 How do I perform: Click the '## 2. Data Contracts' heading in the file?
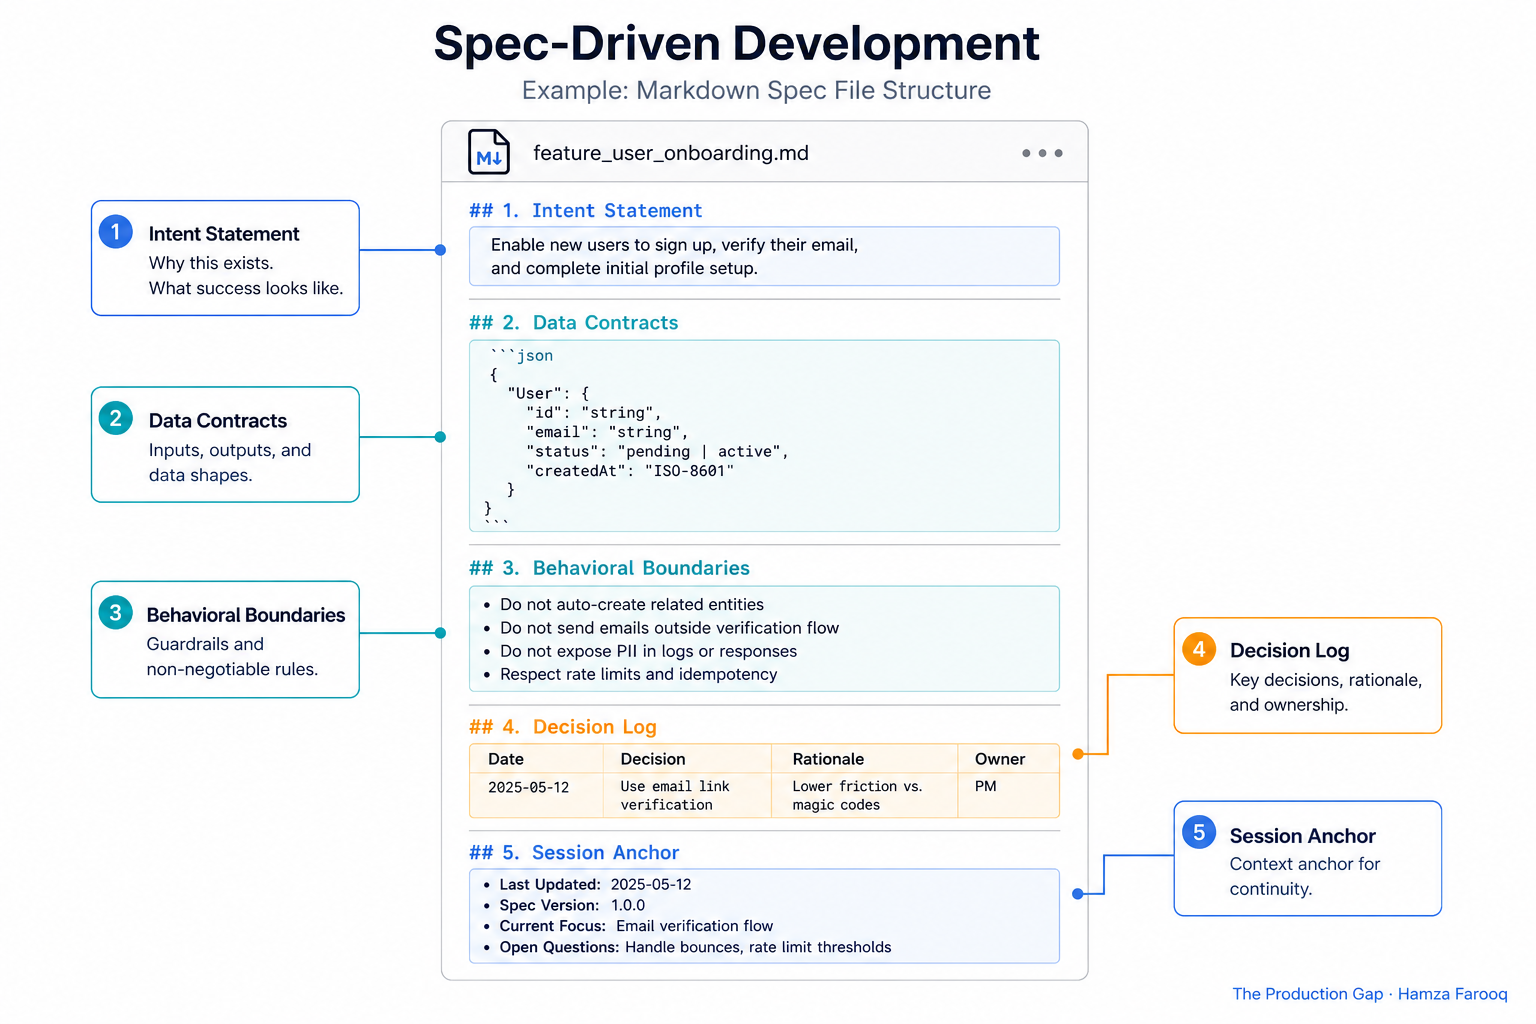574,323
